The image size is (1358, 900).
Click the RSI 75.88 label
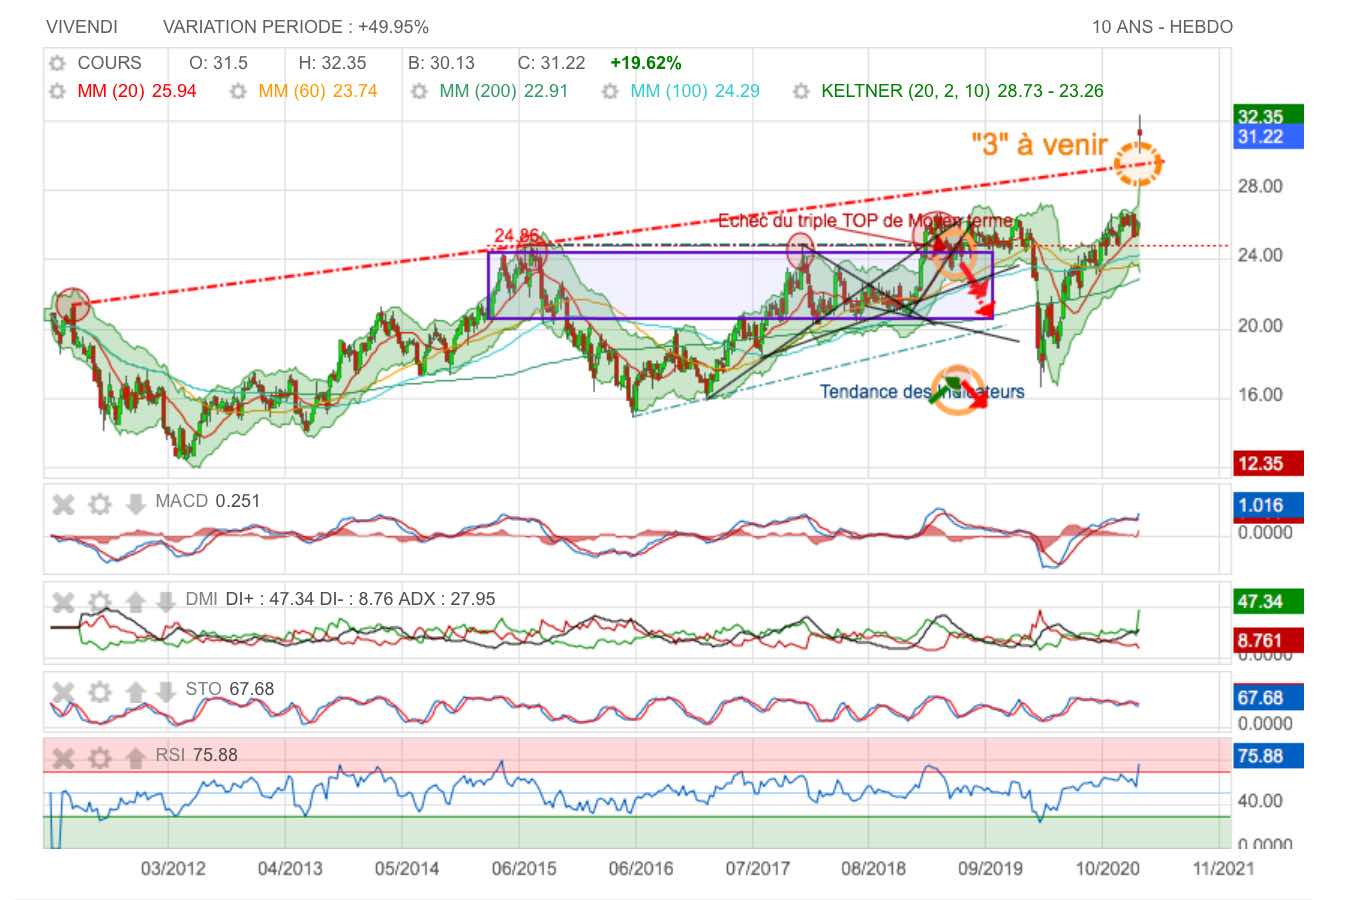pos(196,755)
